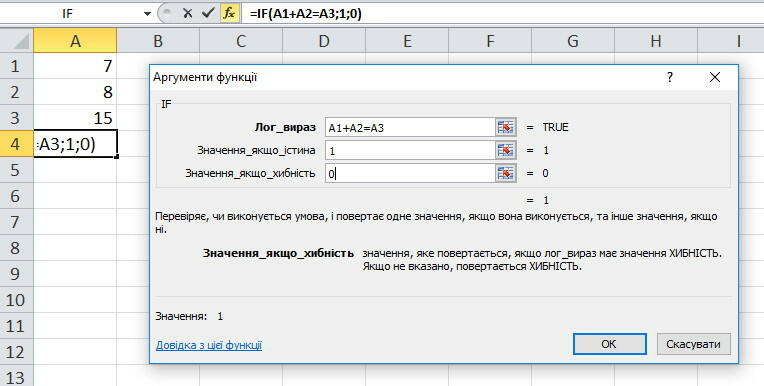Image resolution: width=764 pixels, height=386 pixels.
Task: Select column E header
Action: click(x=407, y=41)
